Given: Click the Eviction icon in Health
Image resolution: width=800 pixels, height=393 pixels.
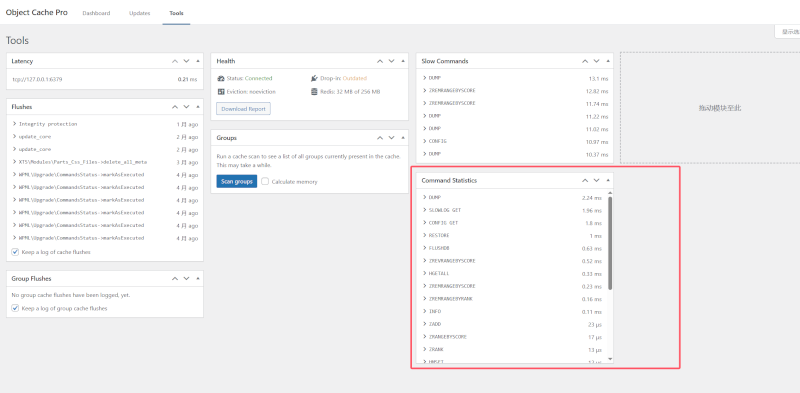Looking at the screenshot, I should coord(221,92).
